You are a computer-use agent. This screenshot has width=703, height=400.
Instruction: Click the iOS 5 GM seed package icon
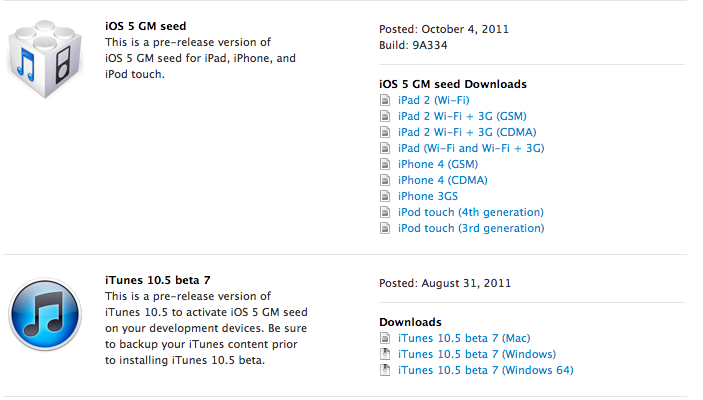coord(45,59)
